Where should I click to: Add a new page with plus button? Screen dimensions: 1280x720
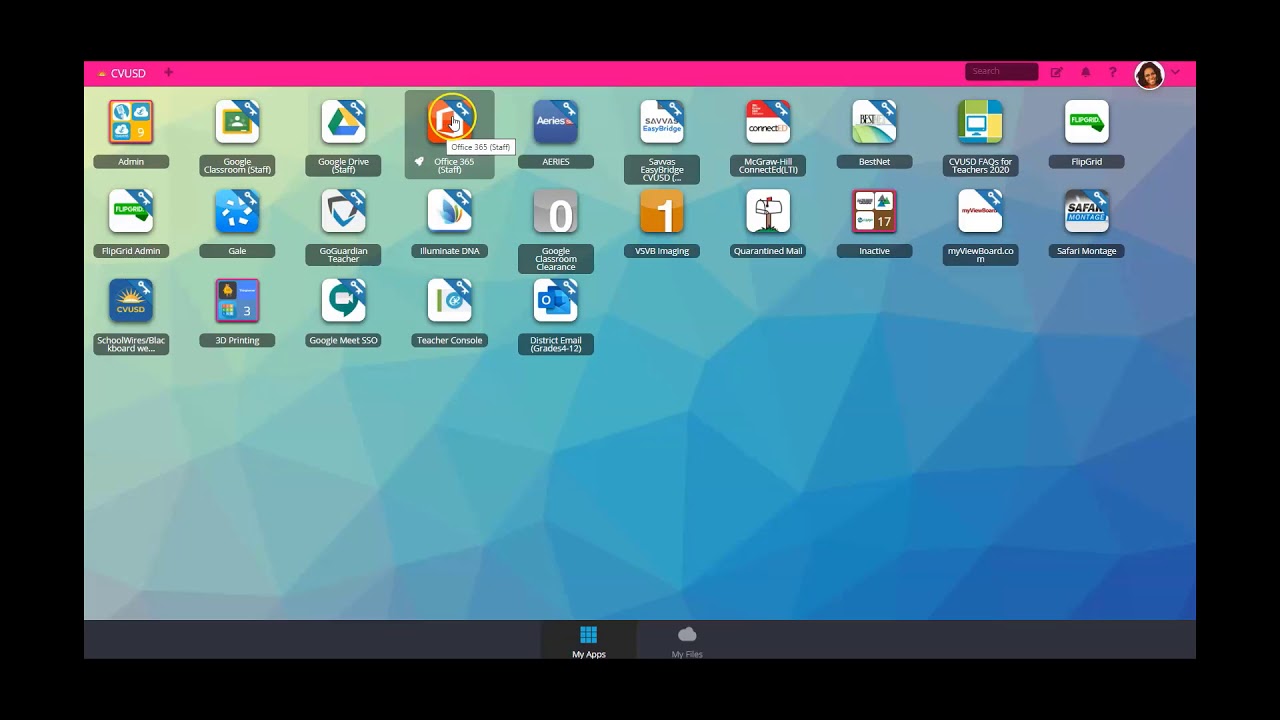[168, 72]
